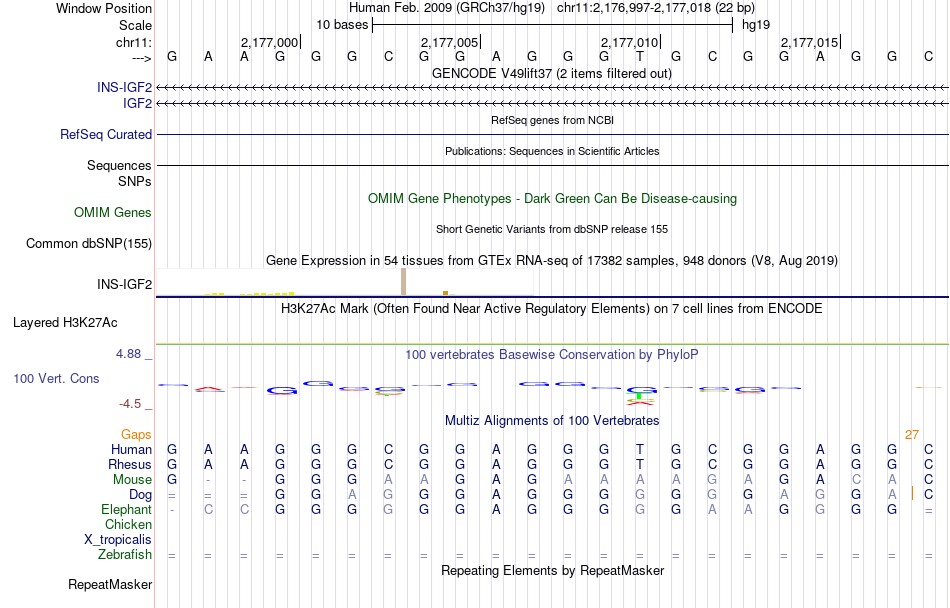The height and width of the screenshot is (608, 950).
Task: Open the H3K27Ac Mark track title
Action: (x=552, y=308)
